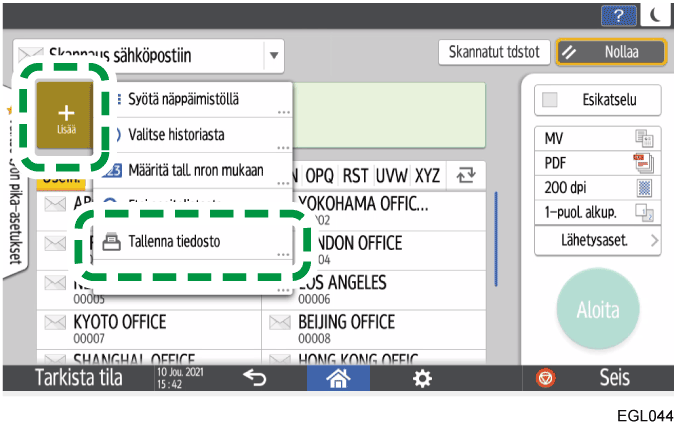Screen dimensions: 679x427
Task: Toggle the Esikatselu checkbox
Action: [550, 100]
